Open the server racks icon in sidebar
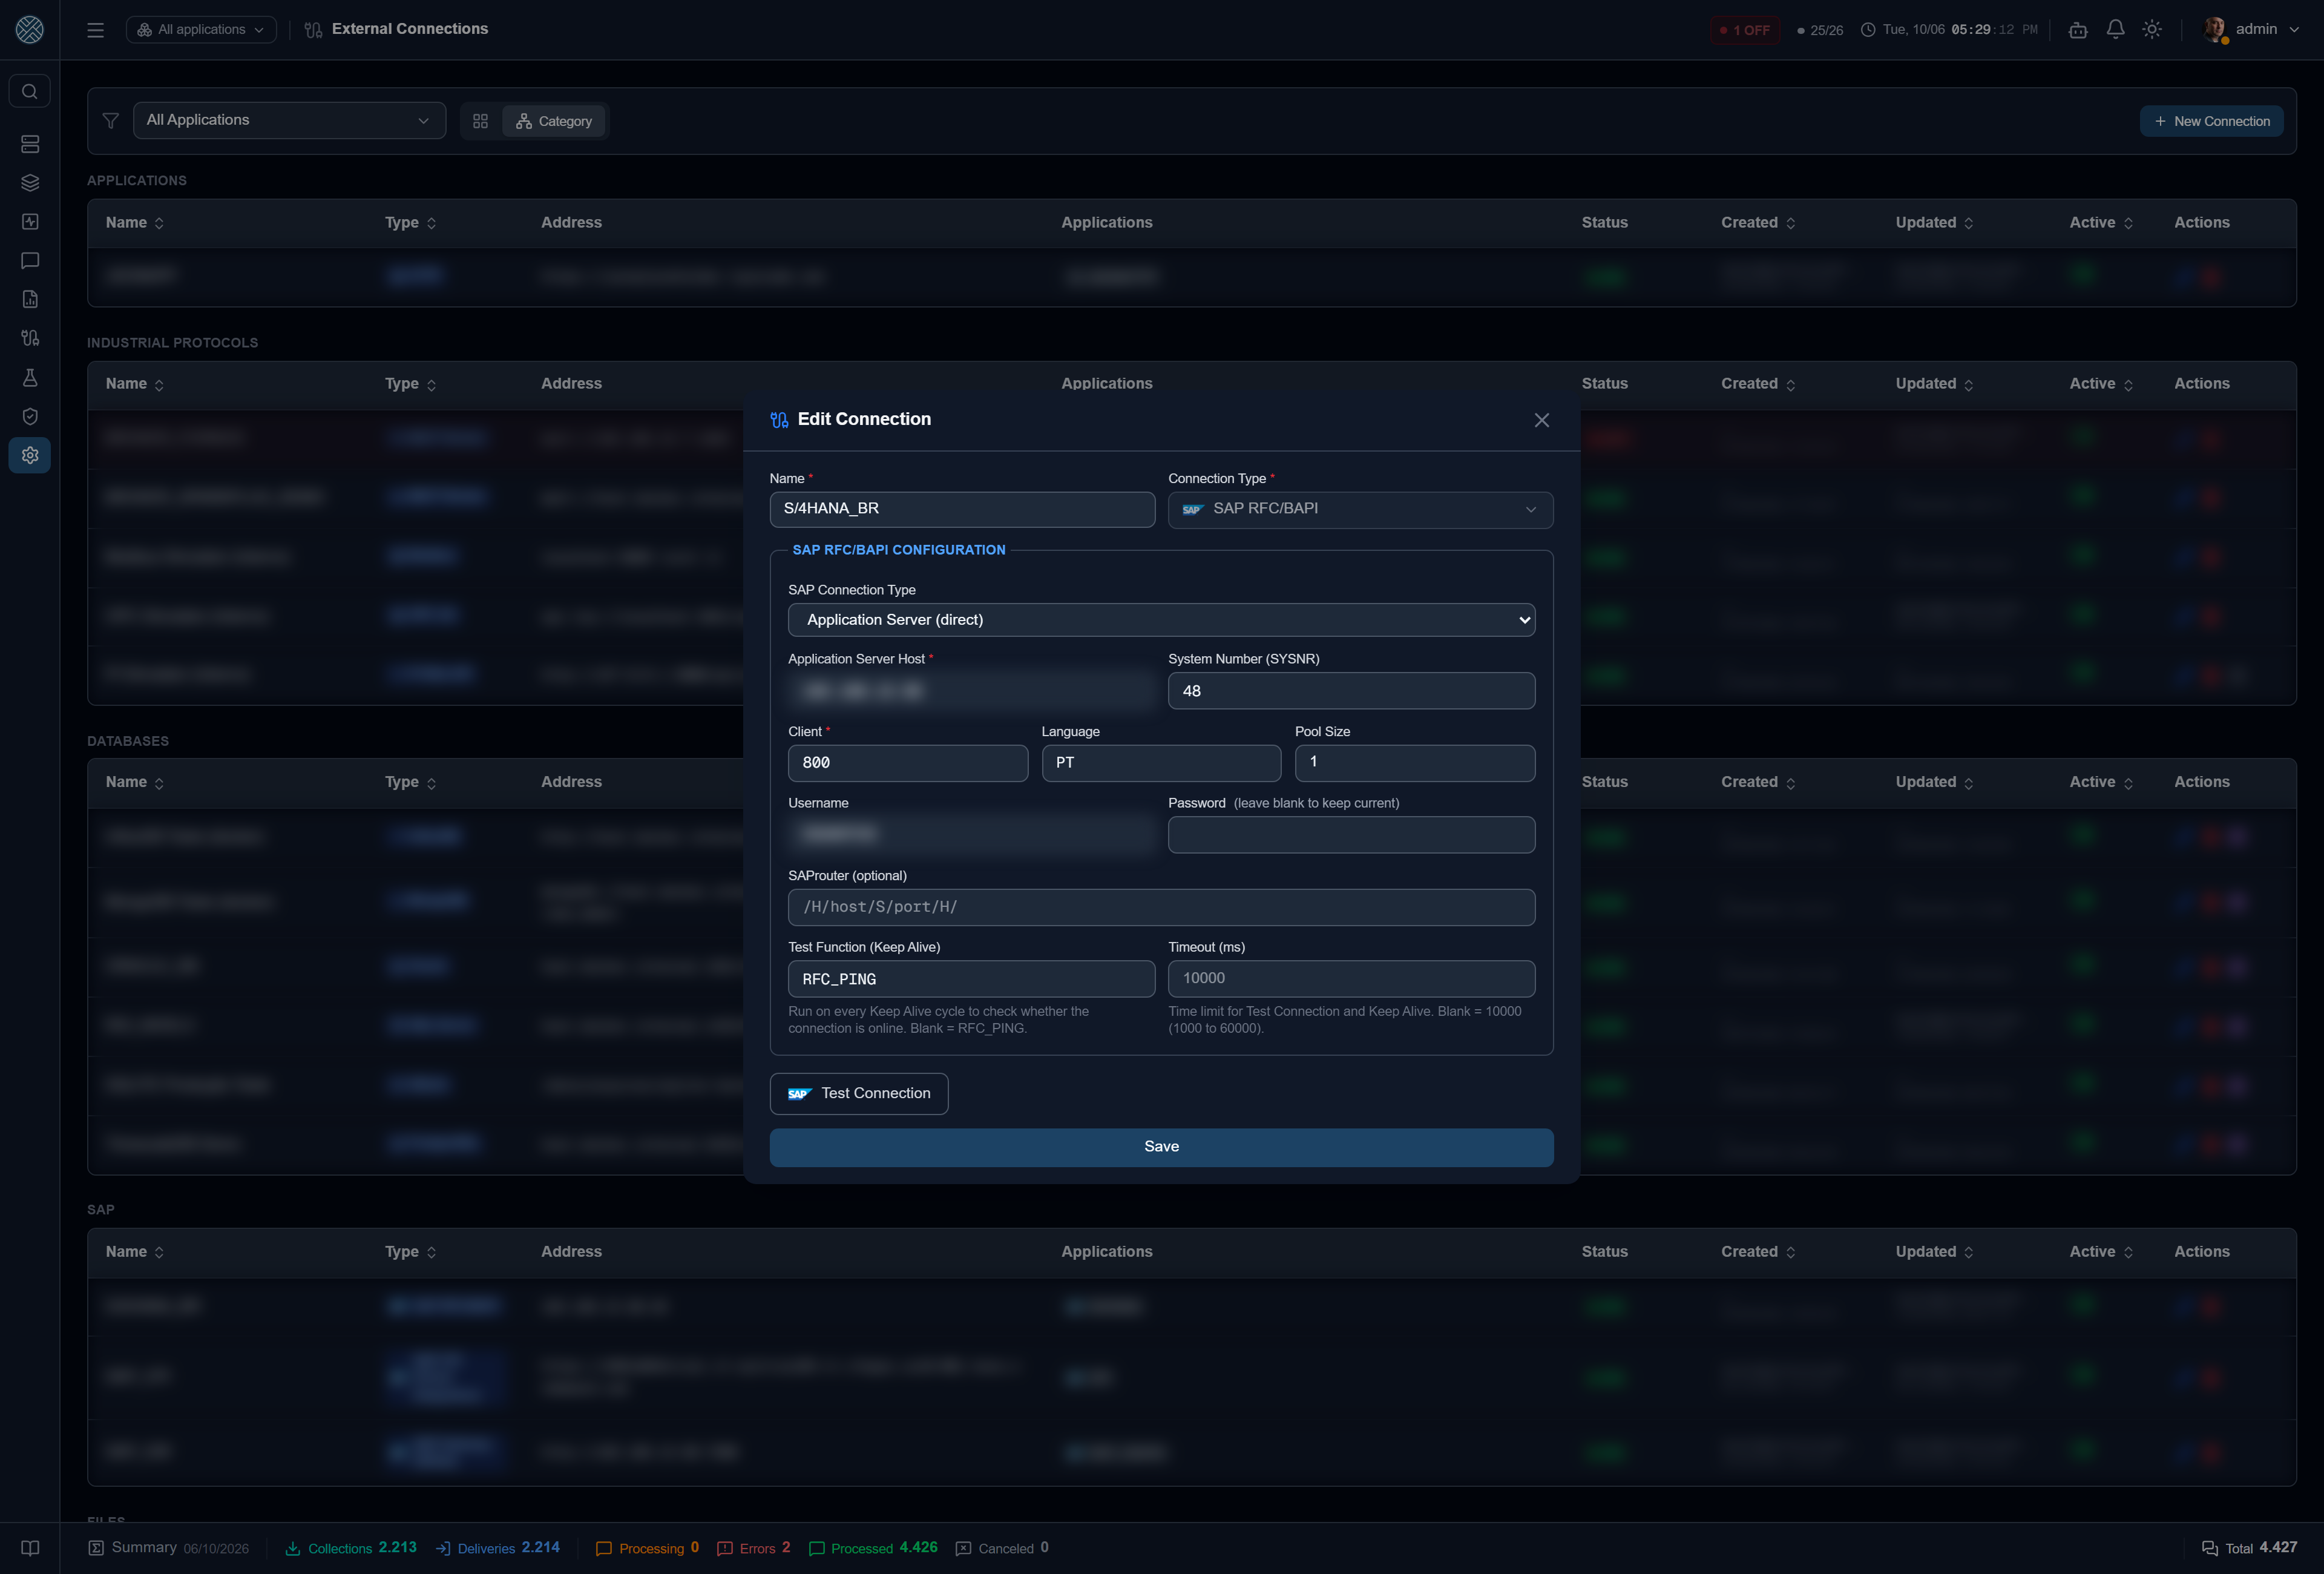 point(30,144)
